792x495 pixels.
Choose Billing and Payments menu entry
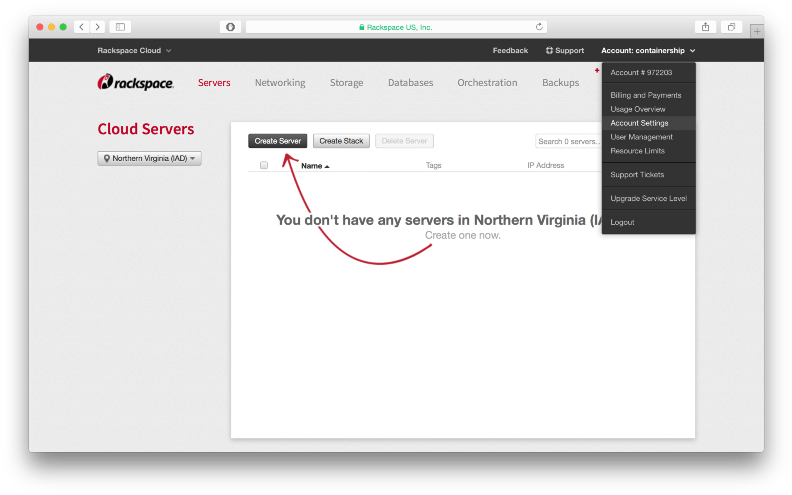point(645,95)
